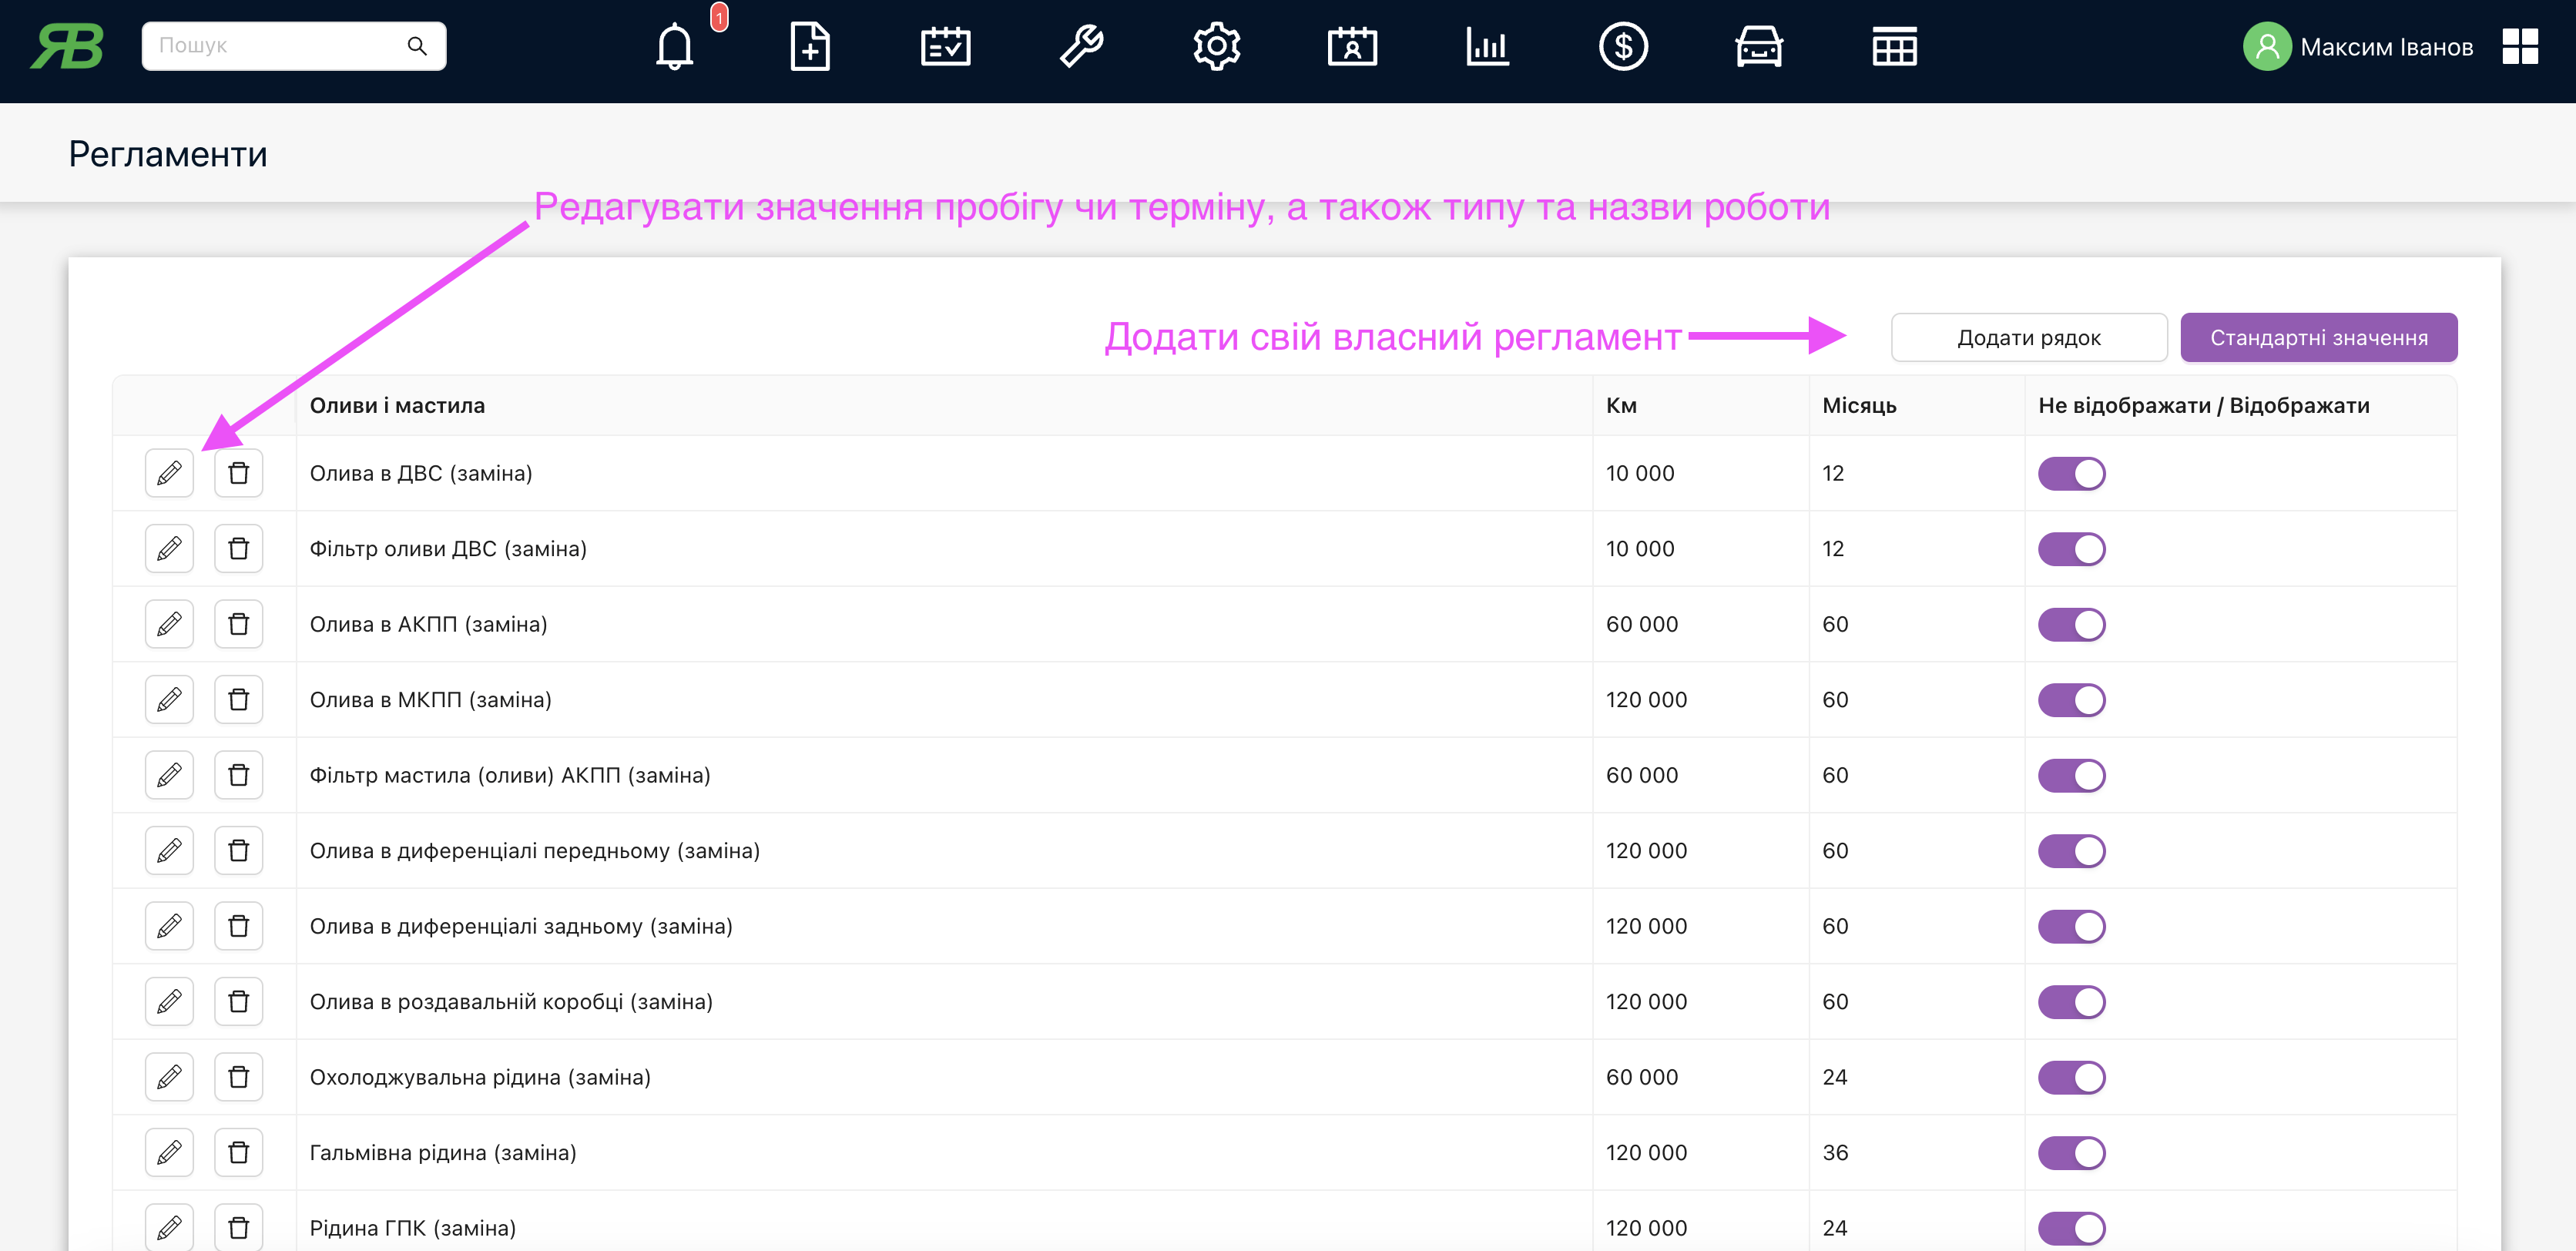Screen dimensions: 2576x1251
Task: Edit the 'Рідина ГПК (заміна)' row
Action: tap(169, 1227)
